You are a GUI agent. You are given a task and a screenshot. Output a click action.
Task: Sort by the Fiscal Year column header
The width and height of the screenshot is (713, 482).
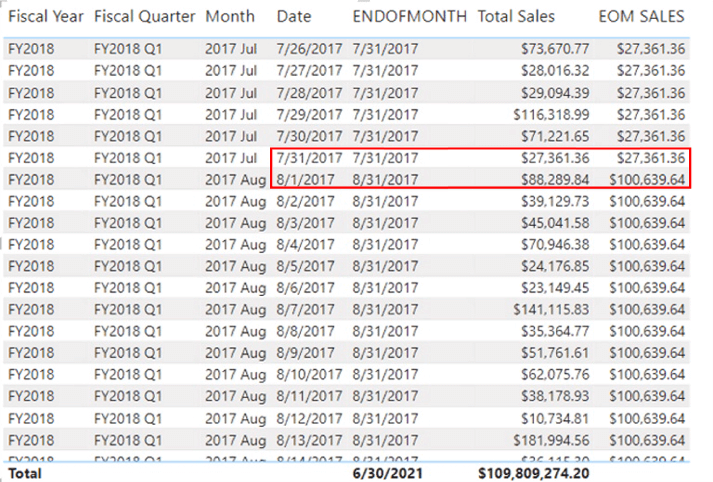pos(46,17)
